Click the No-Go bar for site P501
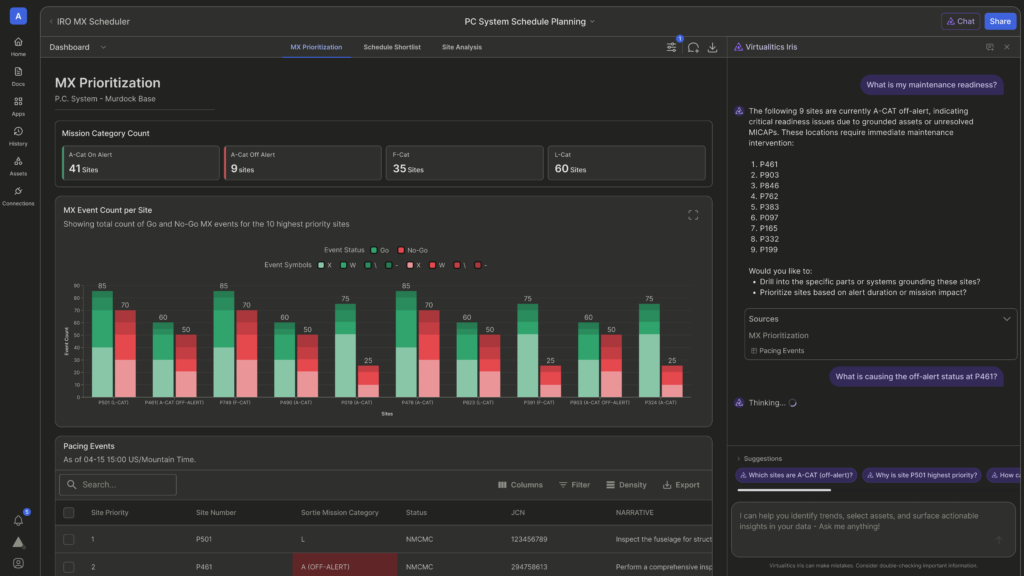 tap(125, 353)
